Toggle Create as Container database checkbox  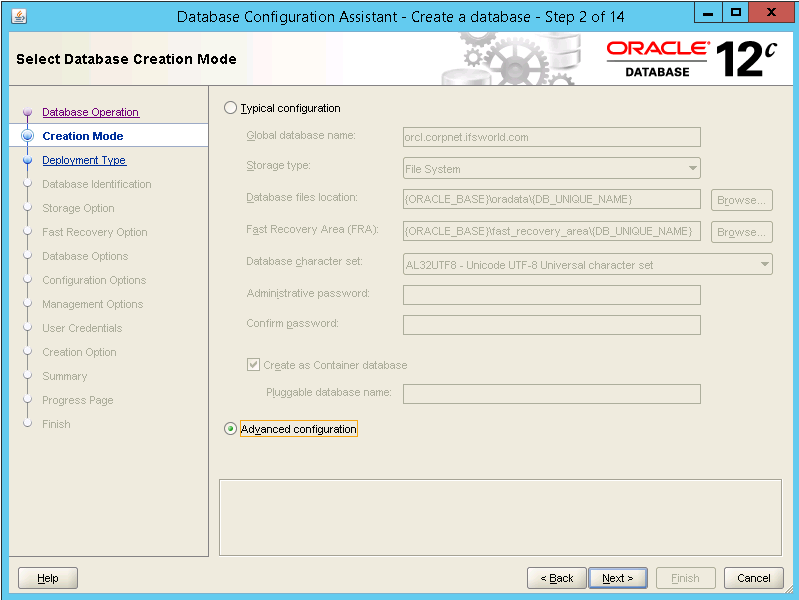[253, 365]
